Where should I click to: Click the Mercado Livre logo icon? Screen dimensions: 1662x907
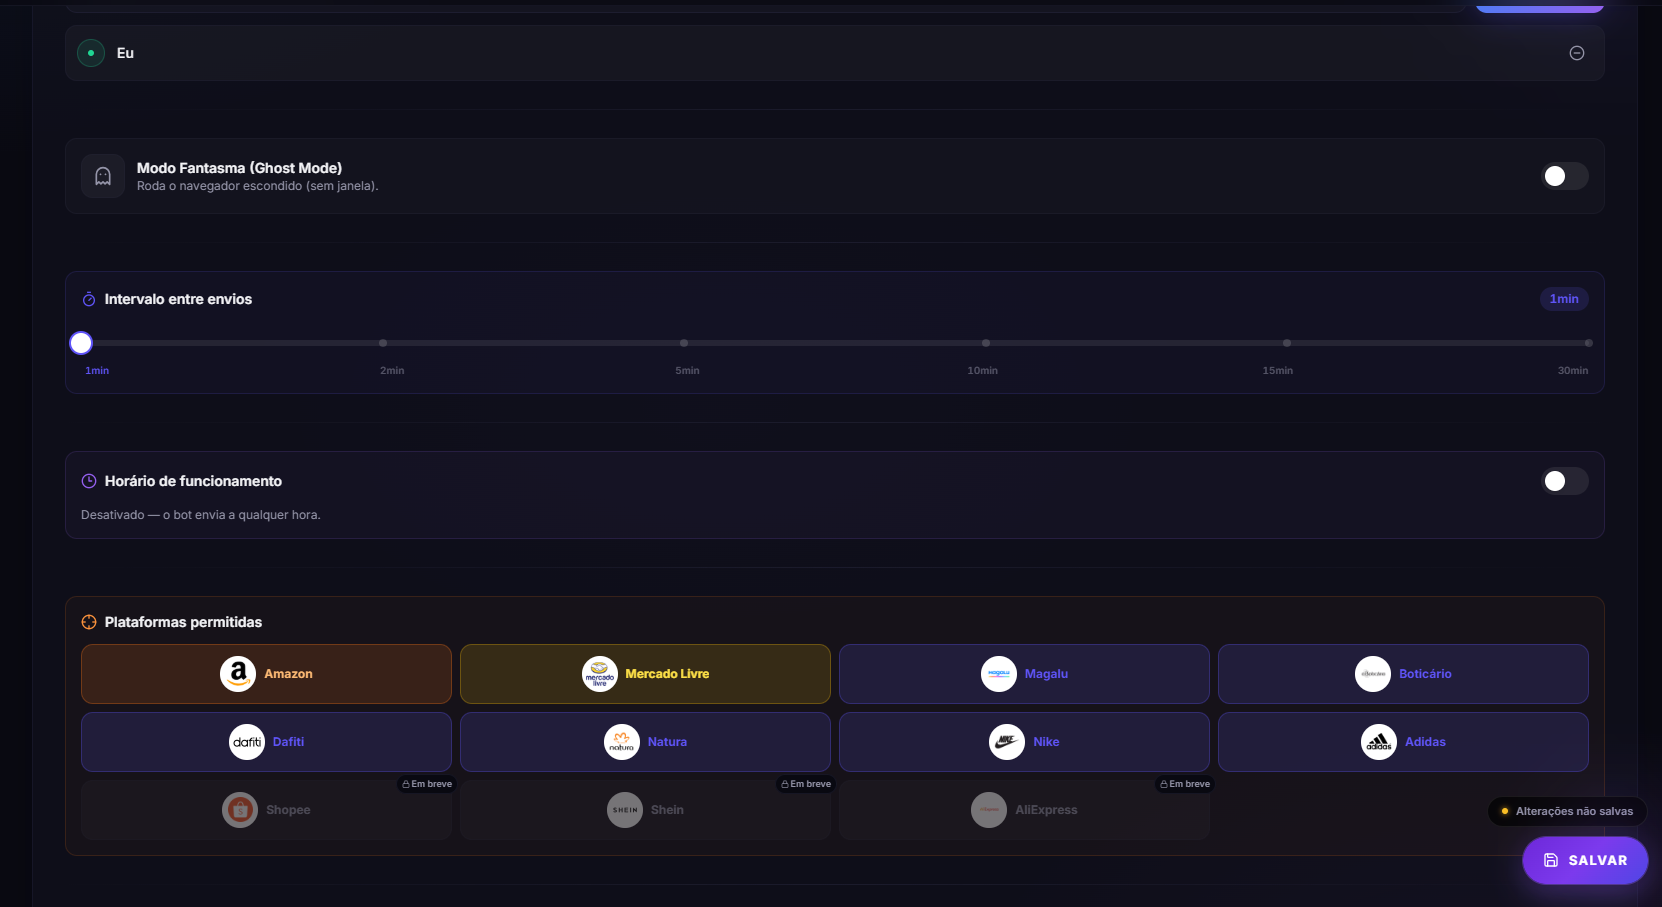600,674
